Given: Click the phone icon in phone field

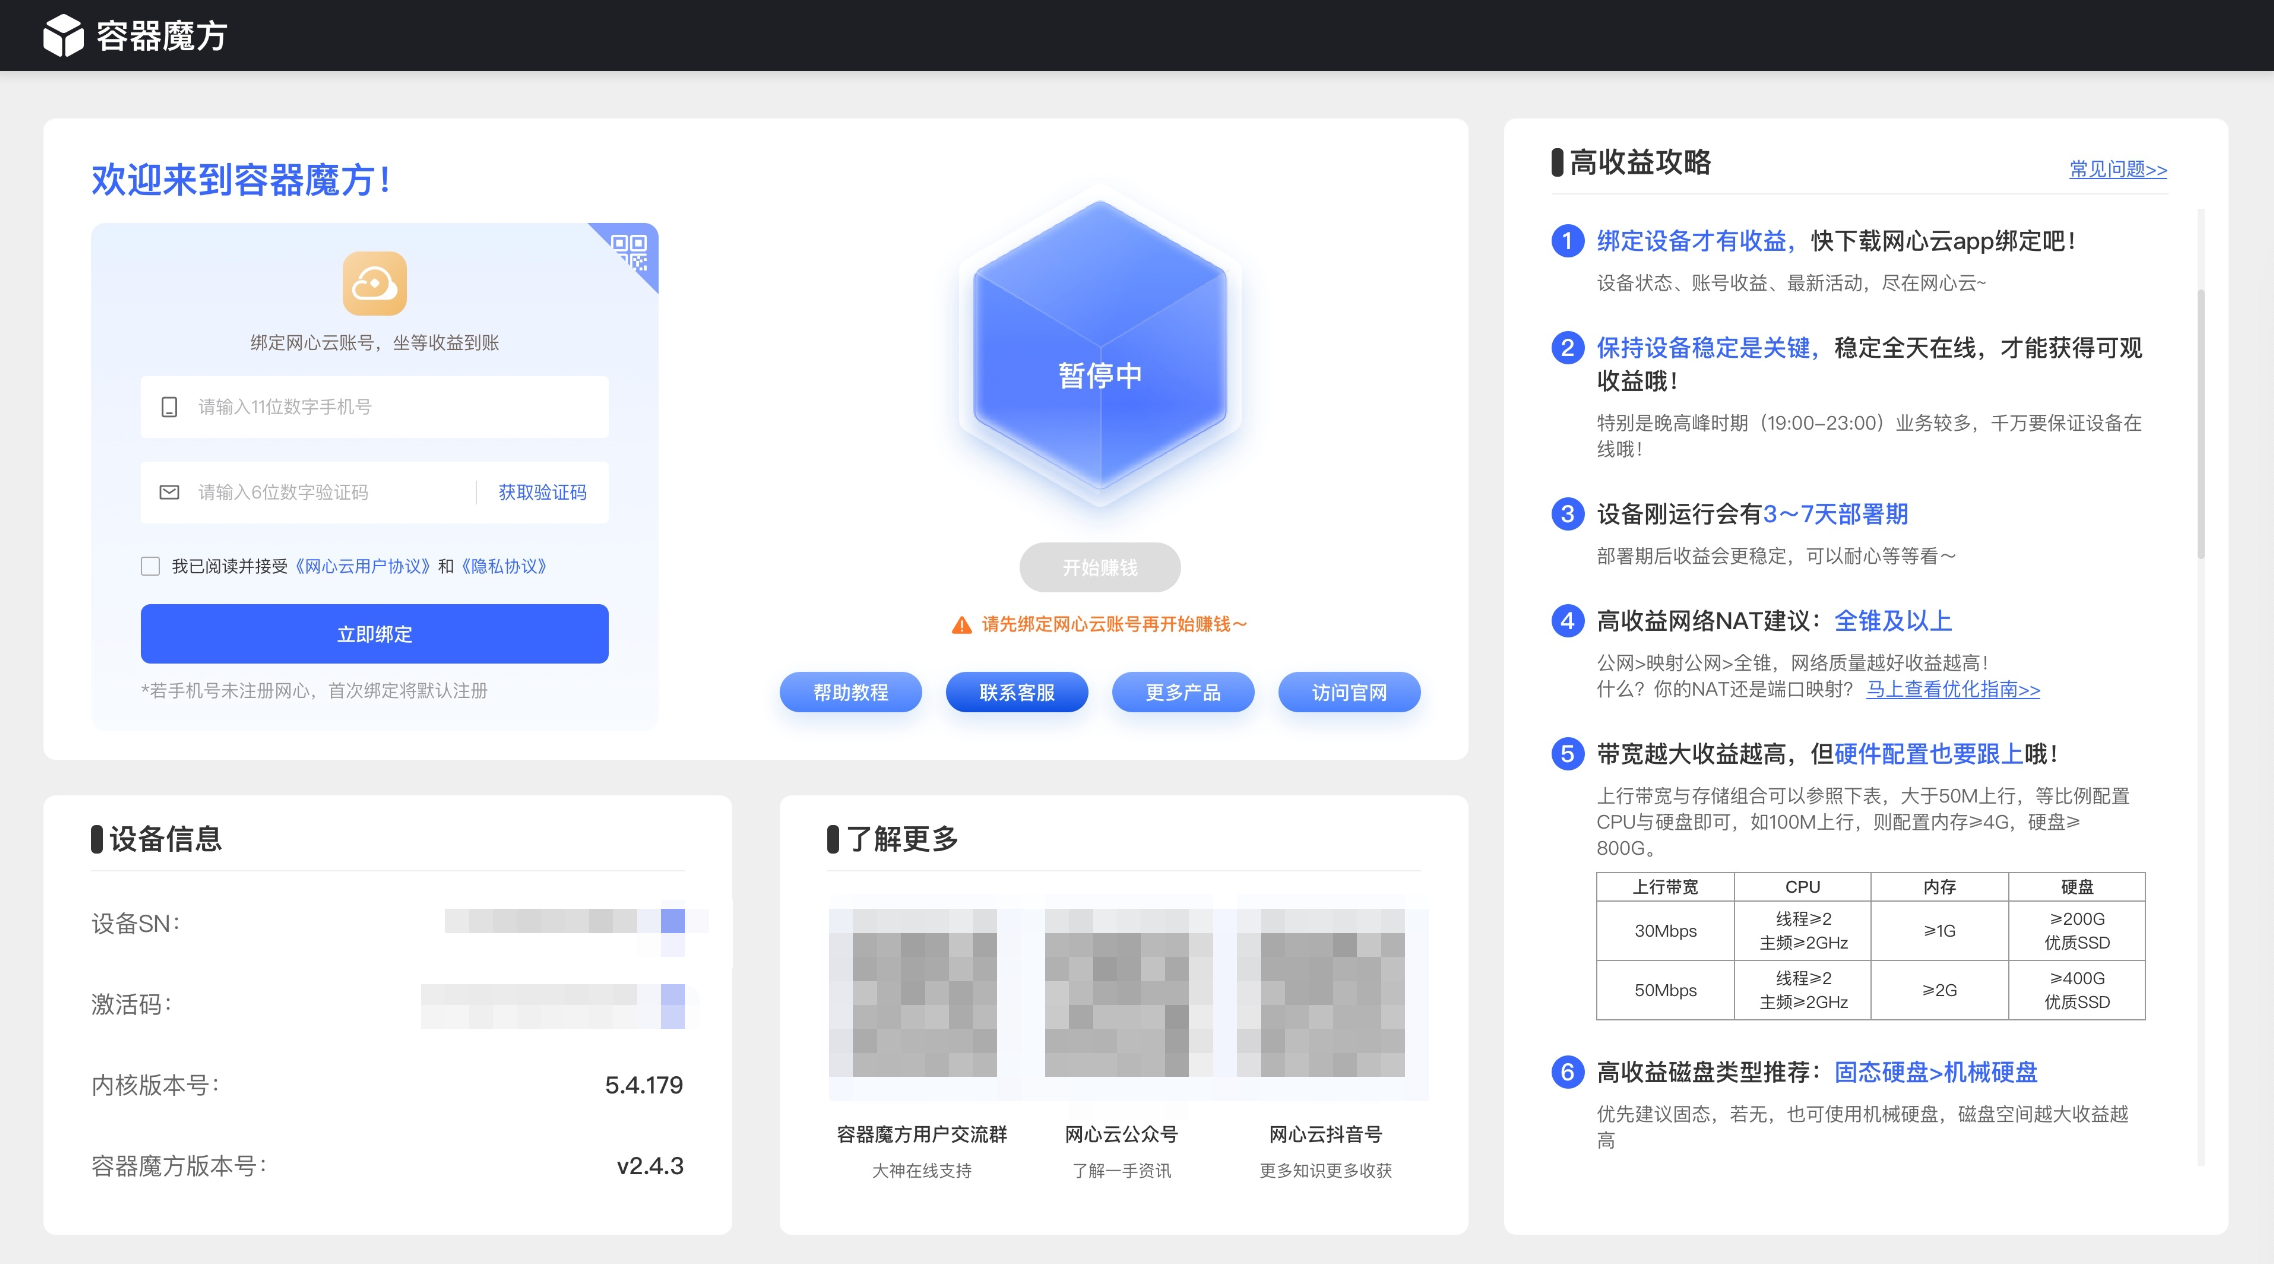Looking at the screenshot, I should tap(170, 407).
